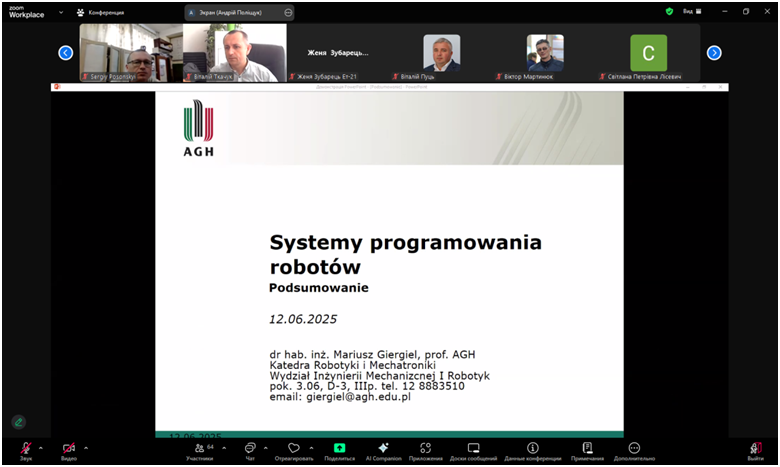Select Віктор Мартинюк participant avatar
This screenshot has width=780, height=467.
[545, 53]
